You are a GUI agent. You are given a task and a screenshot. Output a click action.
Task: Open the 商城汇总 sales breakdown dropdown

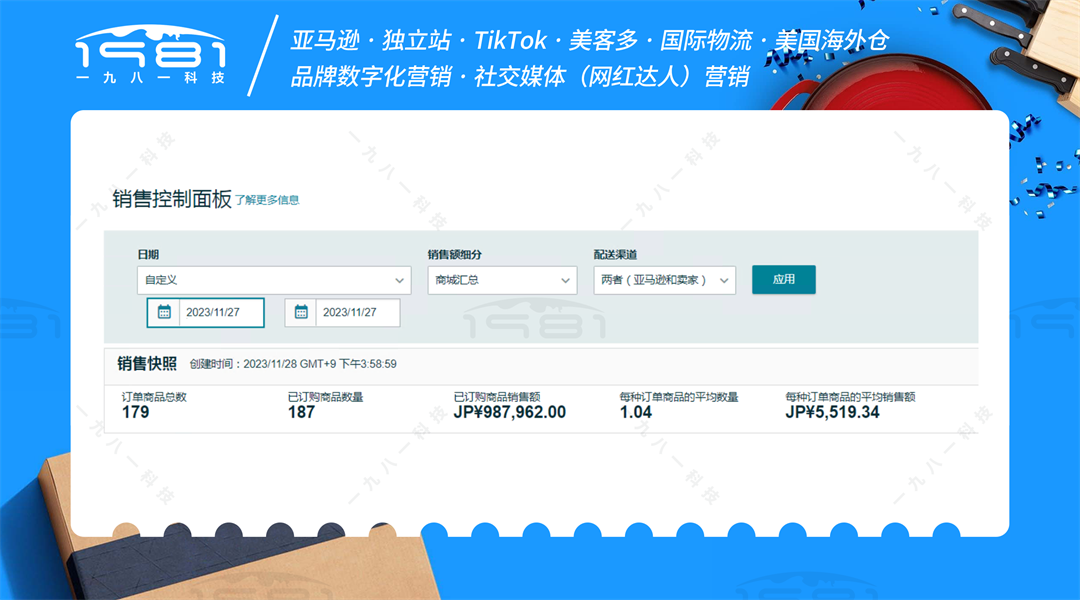pyautogui.click(x=502, y=280)
